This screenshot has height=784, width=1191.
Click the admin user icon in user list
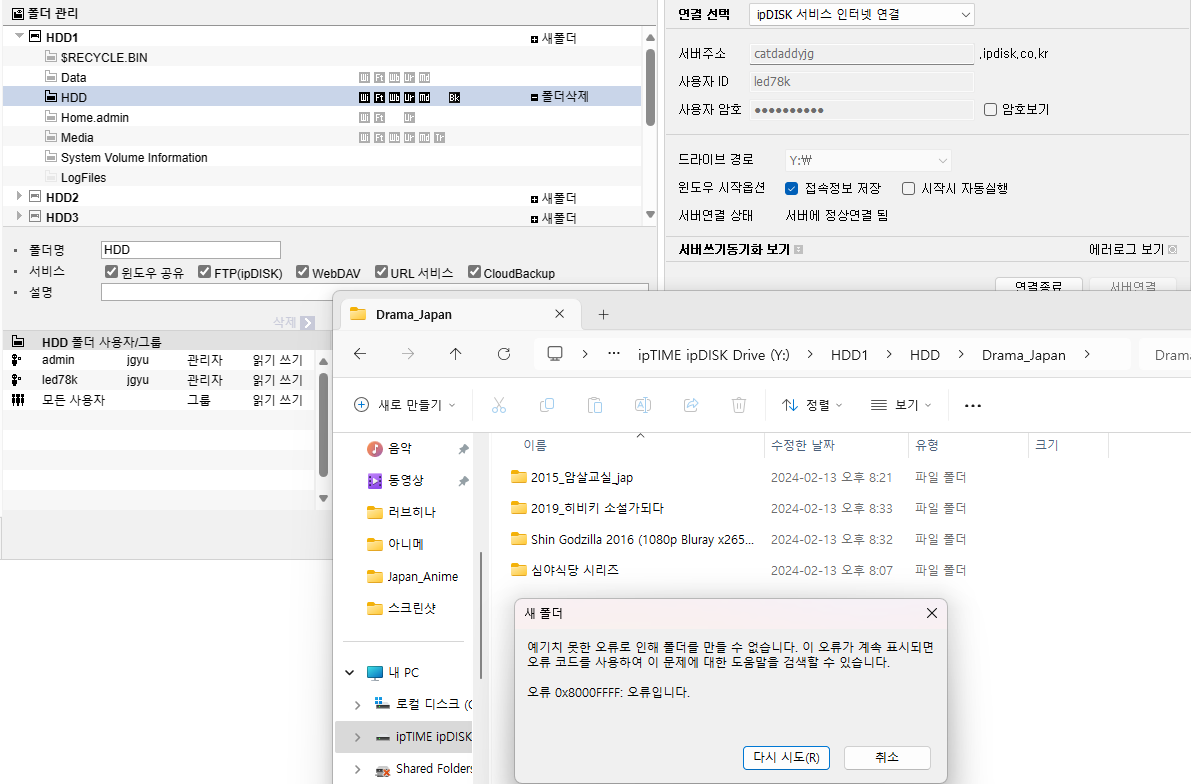pyautogui.click(x=17, y=360)
